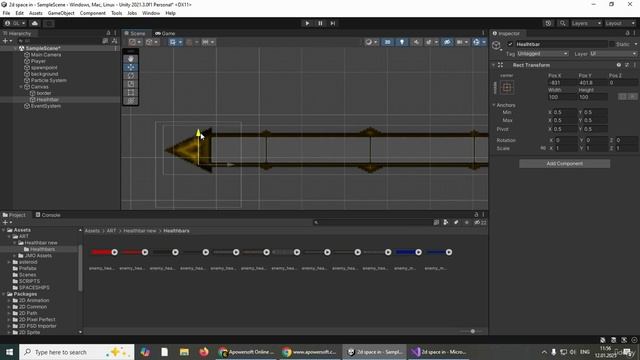Open the cloud services icon
Viewport: 640px width, 360px height.
click(35, 23)
